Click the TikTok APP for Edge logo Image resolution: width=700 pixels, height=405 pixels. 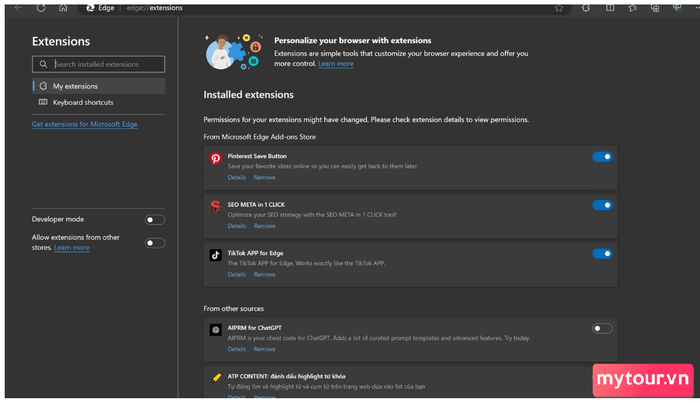[x=216, y=255]
